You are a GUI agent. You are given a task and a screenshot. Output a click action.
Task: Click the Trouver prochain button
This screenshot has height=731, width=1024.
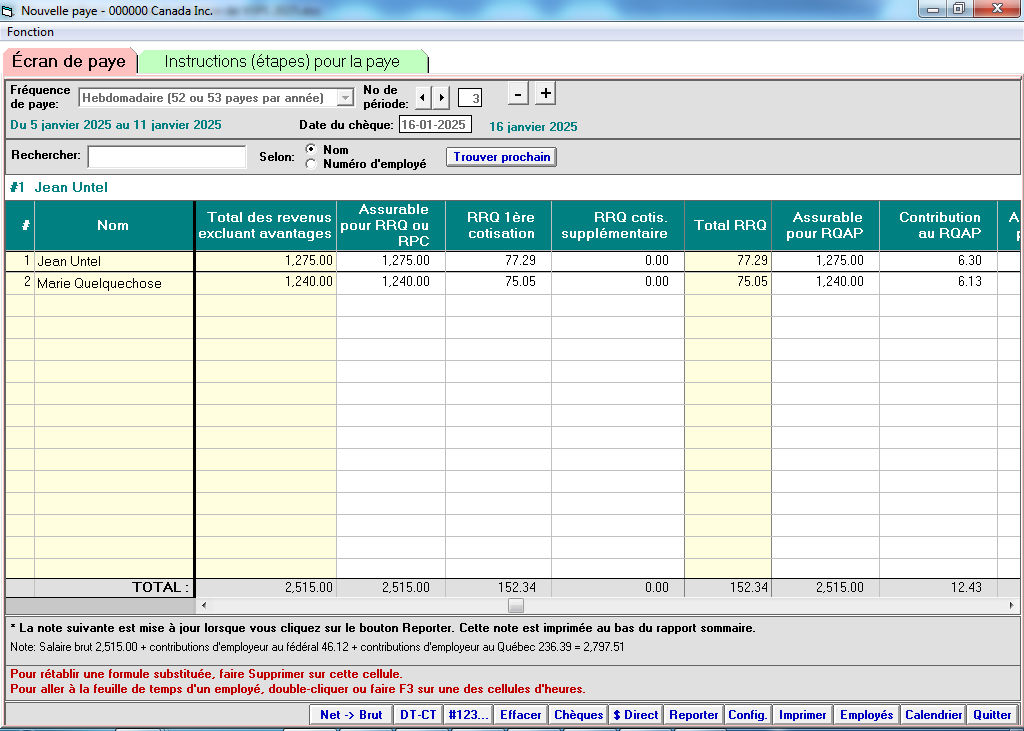pyautogui.click(x=501, y=157)
